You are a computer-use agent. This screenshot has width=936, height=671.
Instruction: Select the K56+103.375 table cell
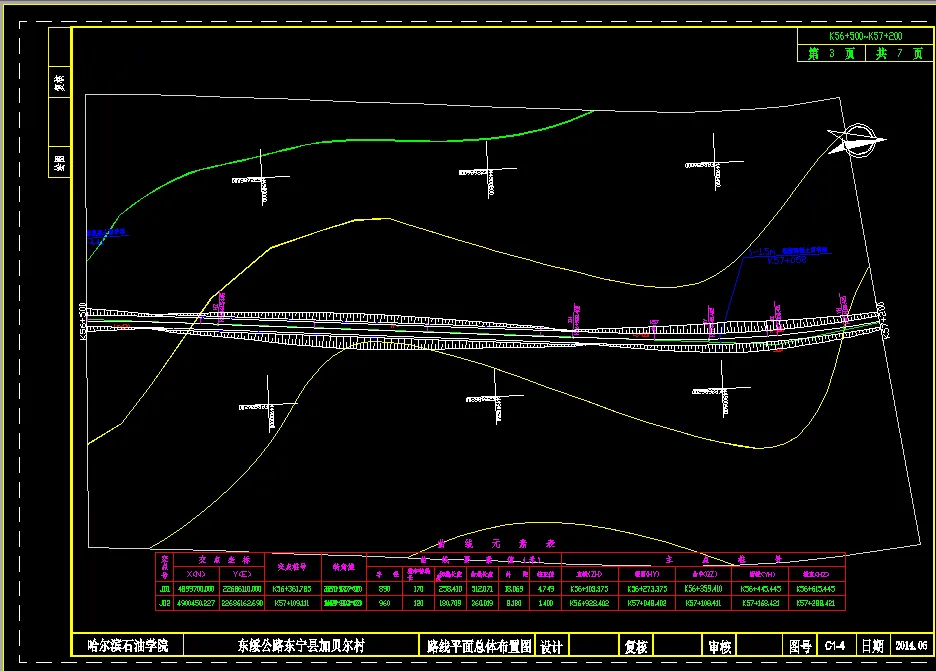click(589, 589)
